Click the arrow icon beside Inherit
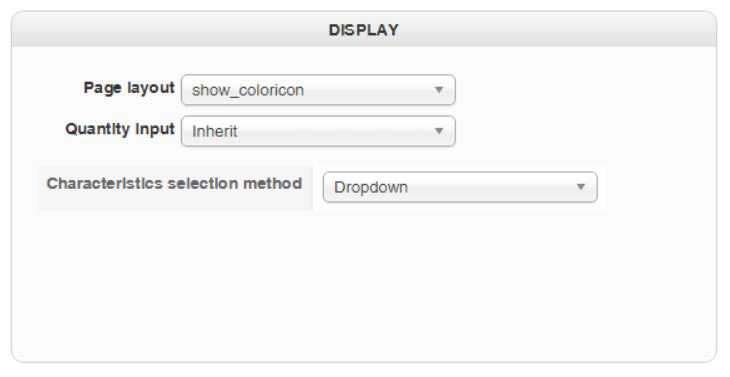The height and width of the screenshot is (377, 730). [439, 131]
